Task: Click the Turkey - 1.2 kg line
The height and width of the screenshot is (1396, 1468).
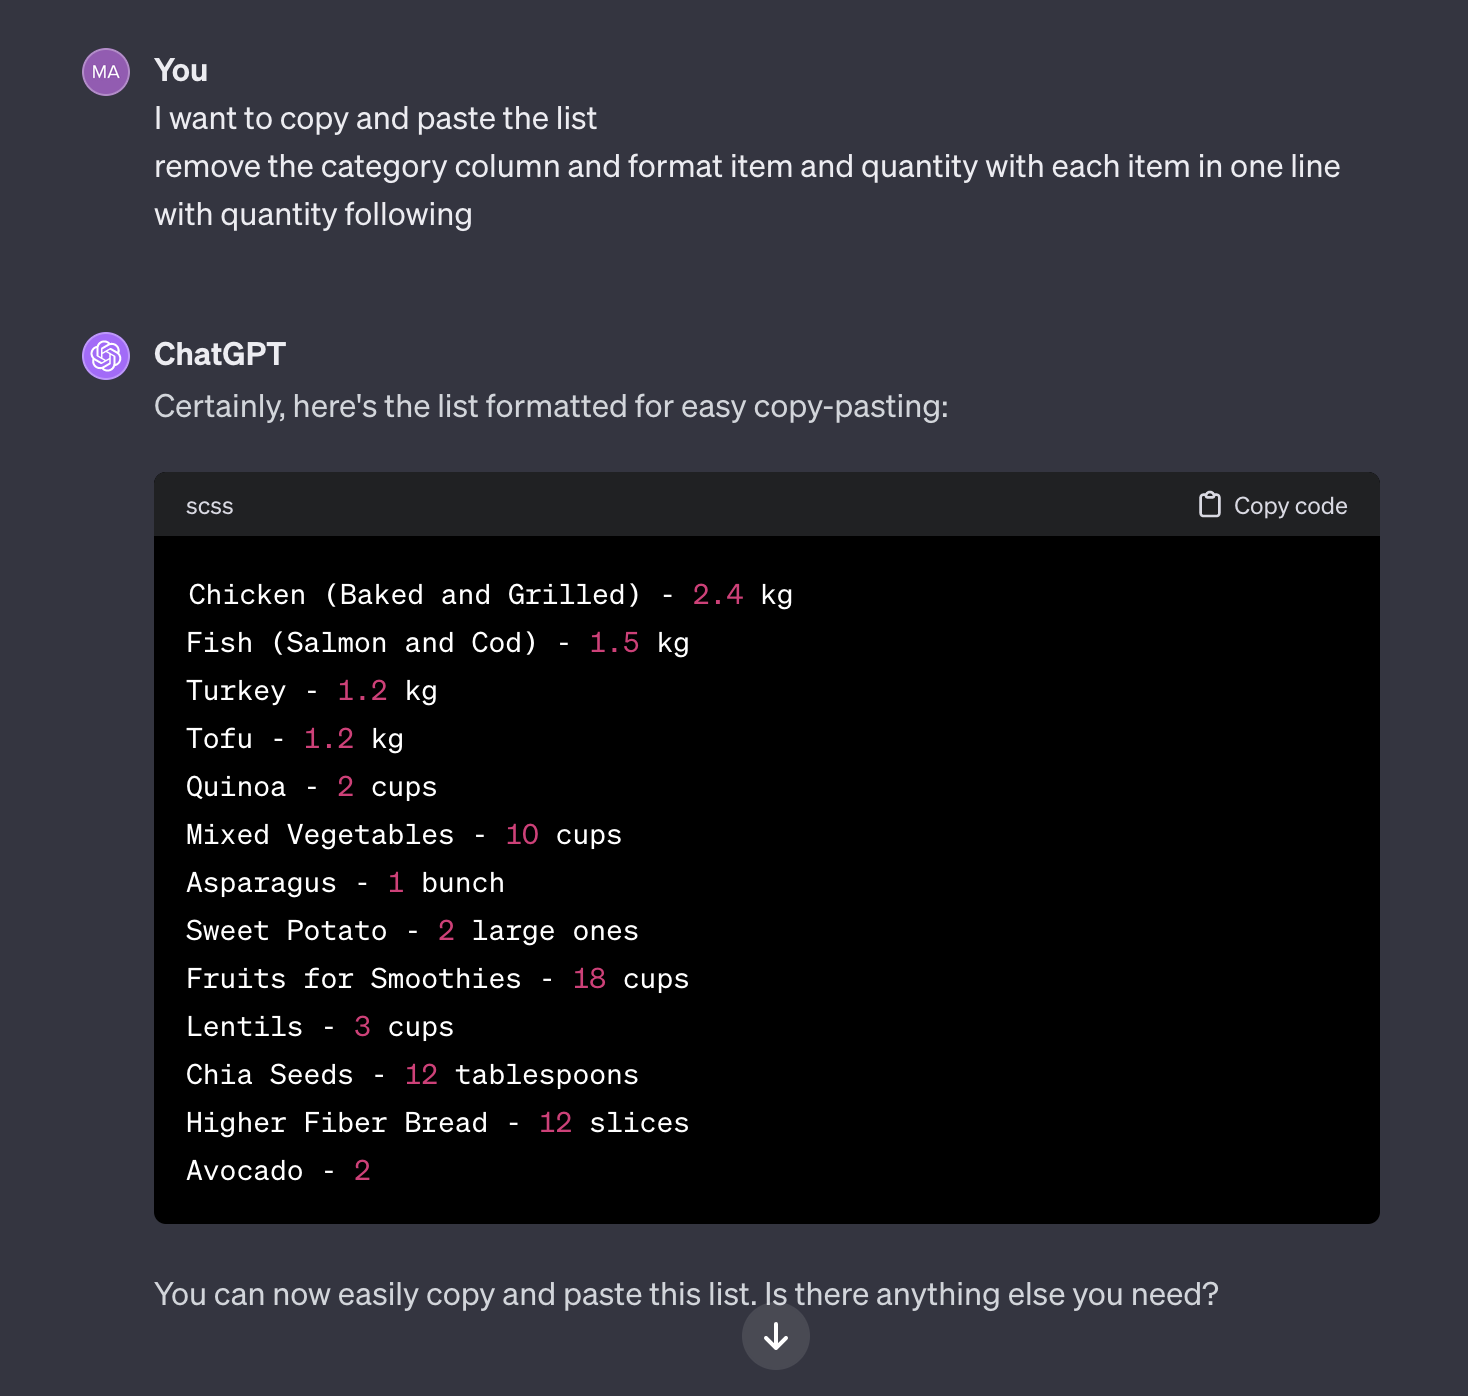Action: [x=311, y=691]
